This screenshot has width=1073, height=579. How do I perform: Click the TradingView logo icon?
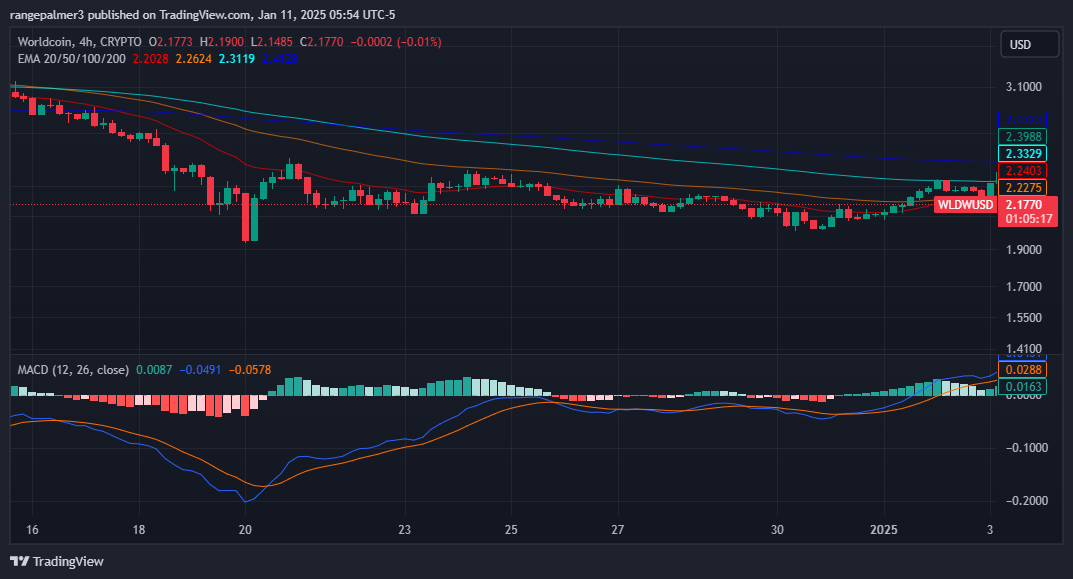(x=19, y=561)
